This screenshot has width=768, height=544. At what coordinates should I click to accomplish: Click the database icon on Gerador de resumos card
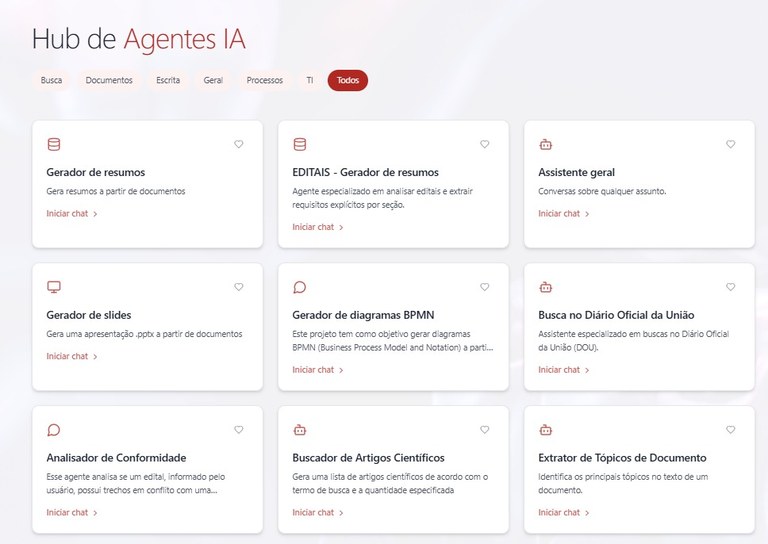(x=54, y=144)
